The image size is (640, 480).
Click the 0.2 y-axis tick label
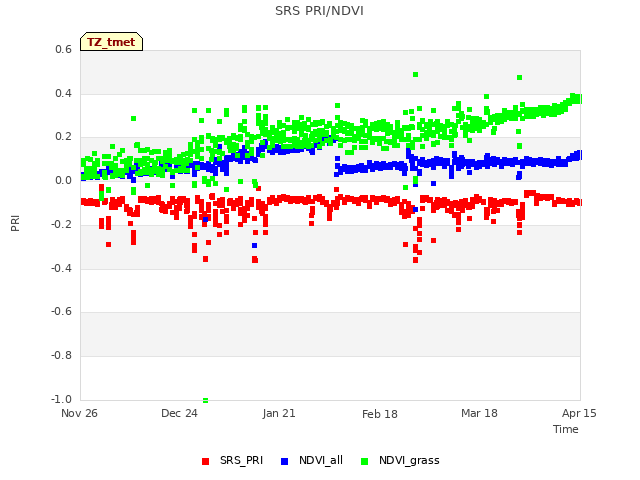click(63, 137)
